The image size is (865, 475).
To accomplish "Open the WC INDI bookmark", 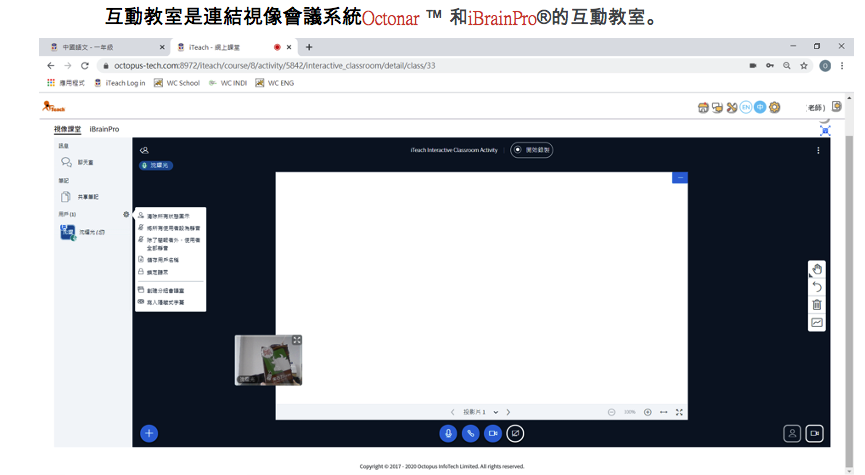I will point(228,83).
